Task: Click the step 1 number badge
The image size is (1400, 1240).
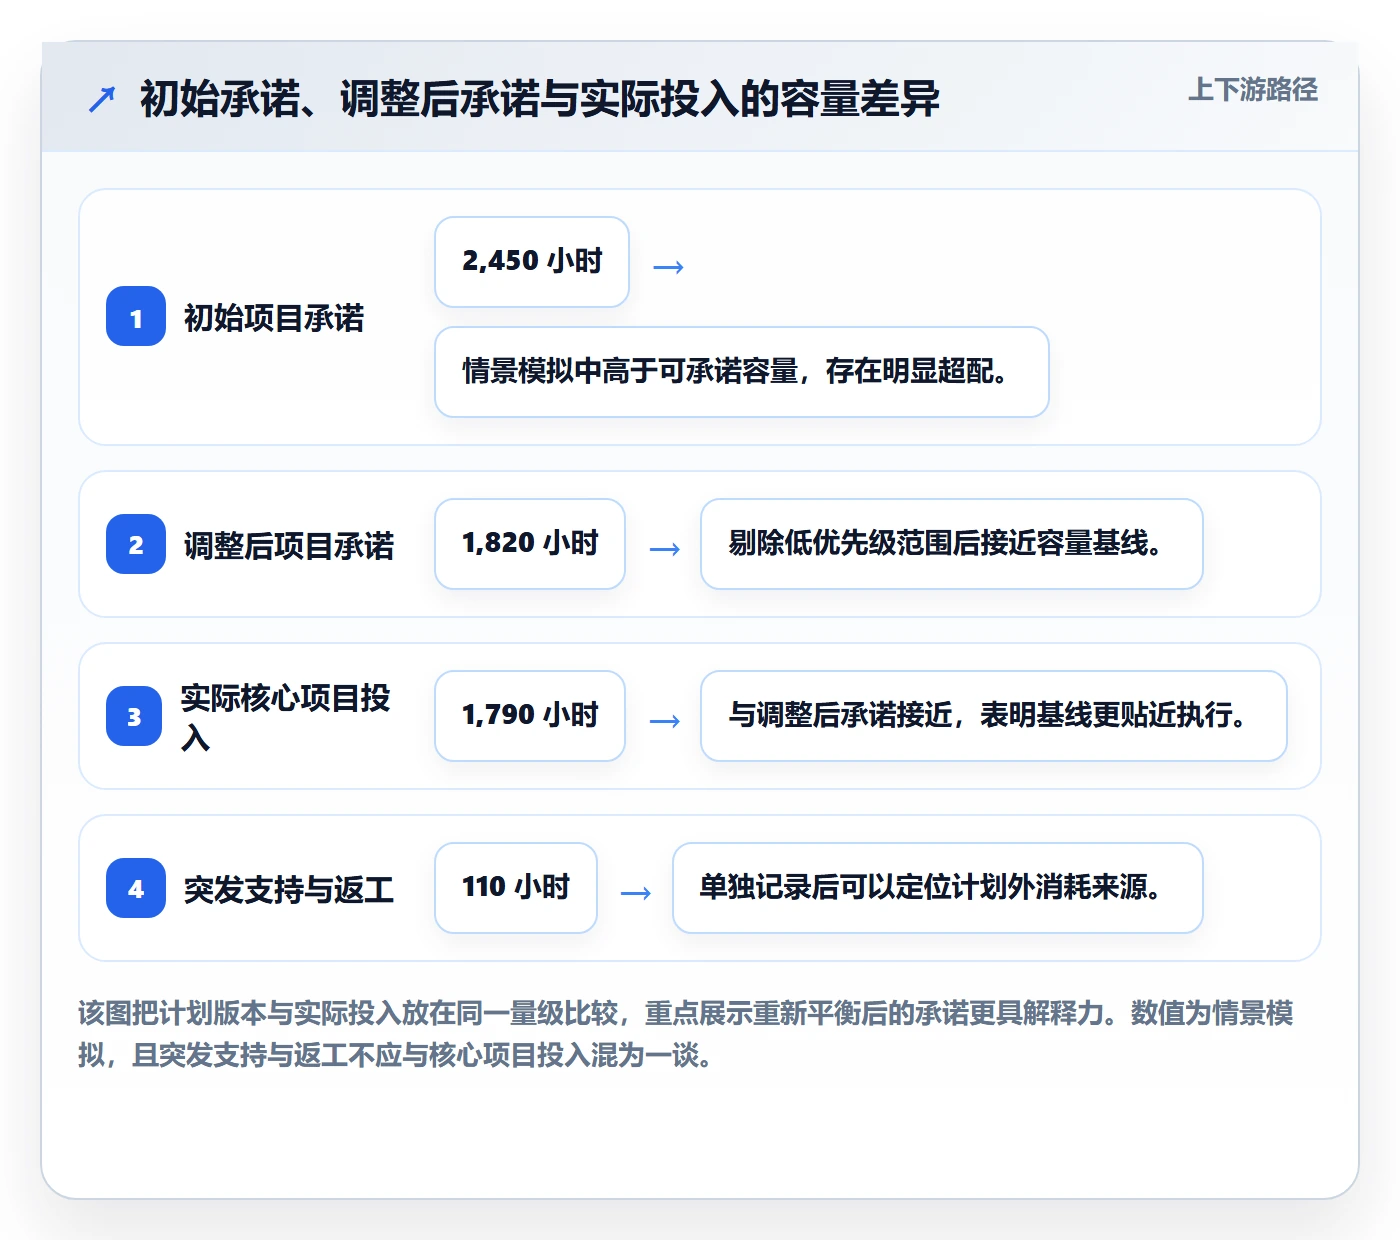Action: [136, 317]
